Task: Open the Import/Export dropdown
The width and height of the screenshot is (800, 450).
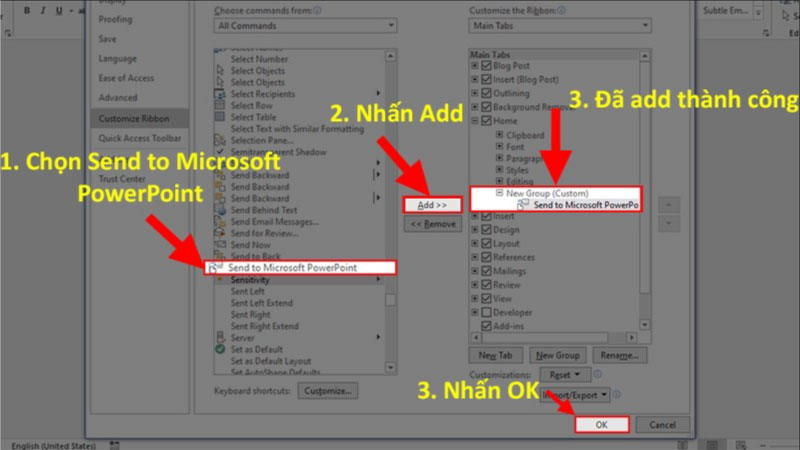Action: tap(575, 394)
